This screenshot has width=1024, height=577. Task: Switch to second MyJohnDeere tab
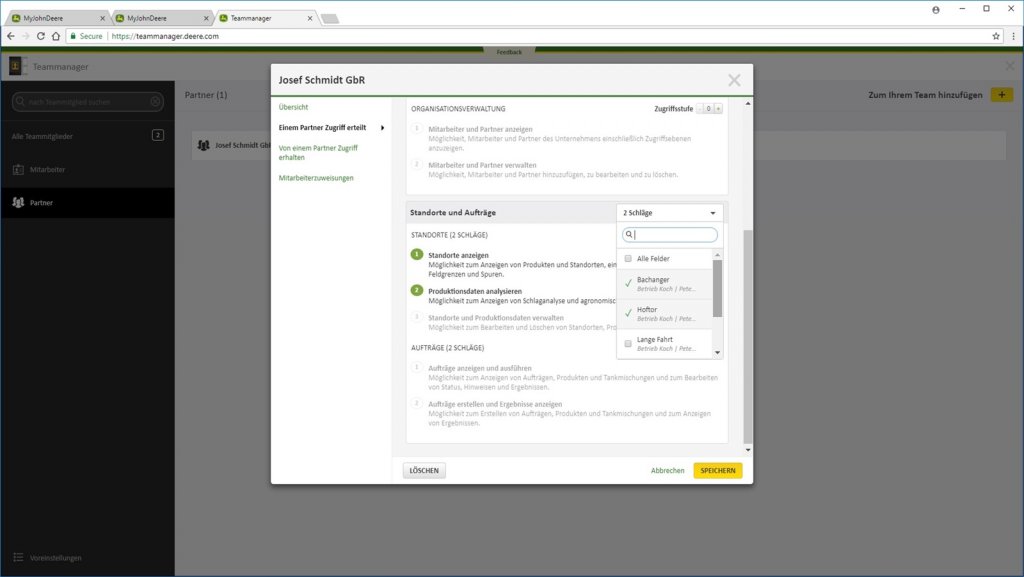[x=161, y=18]
